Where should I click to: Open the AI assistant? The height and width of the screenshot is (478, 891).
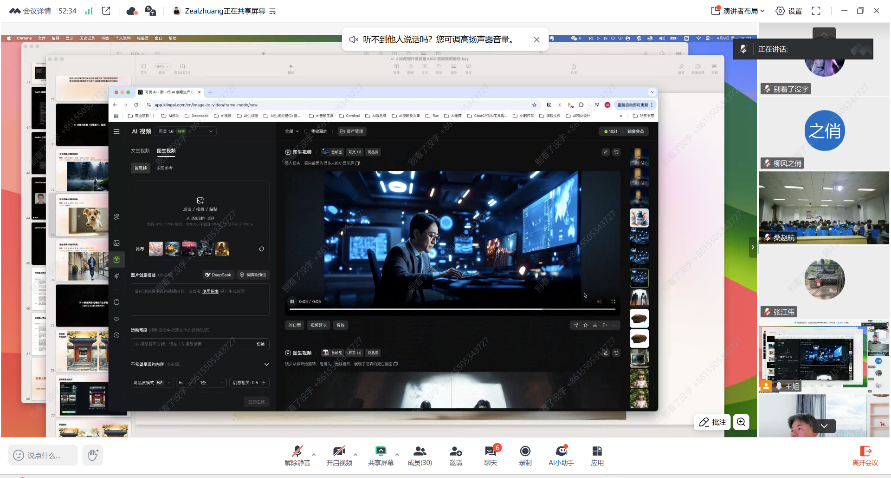pyautogui.click(x=561, y=453)
